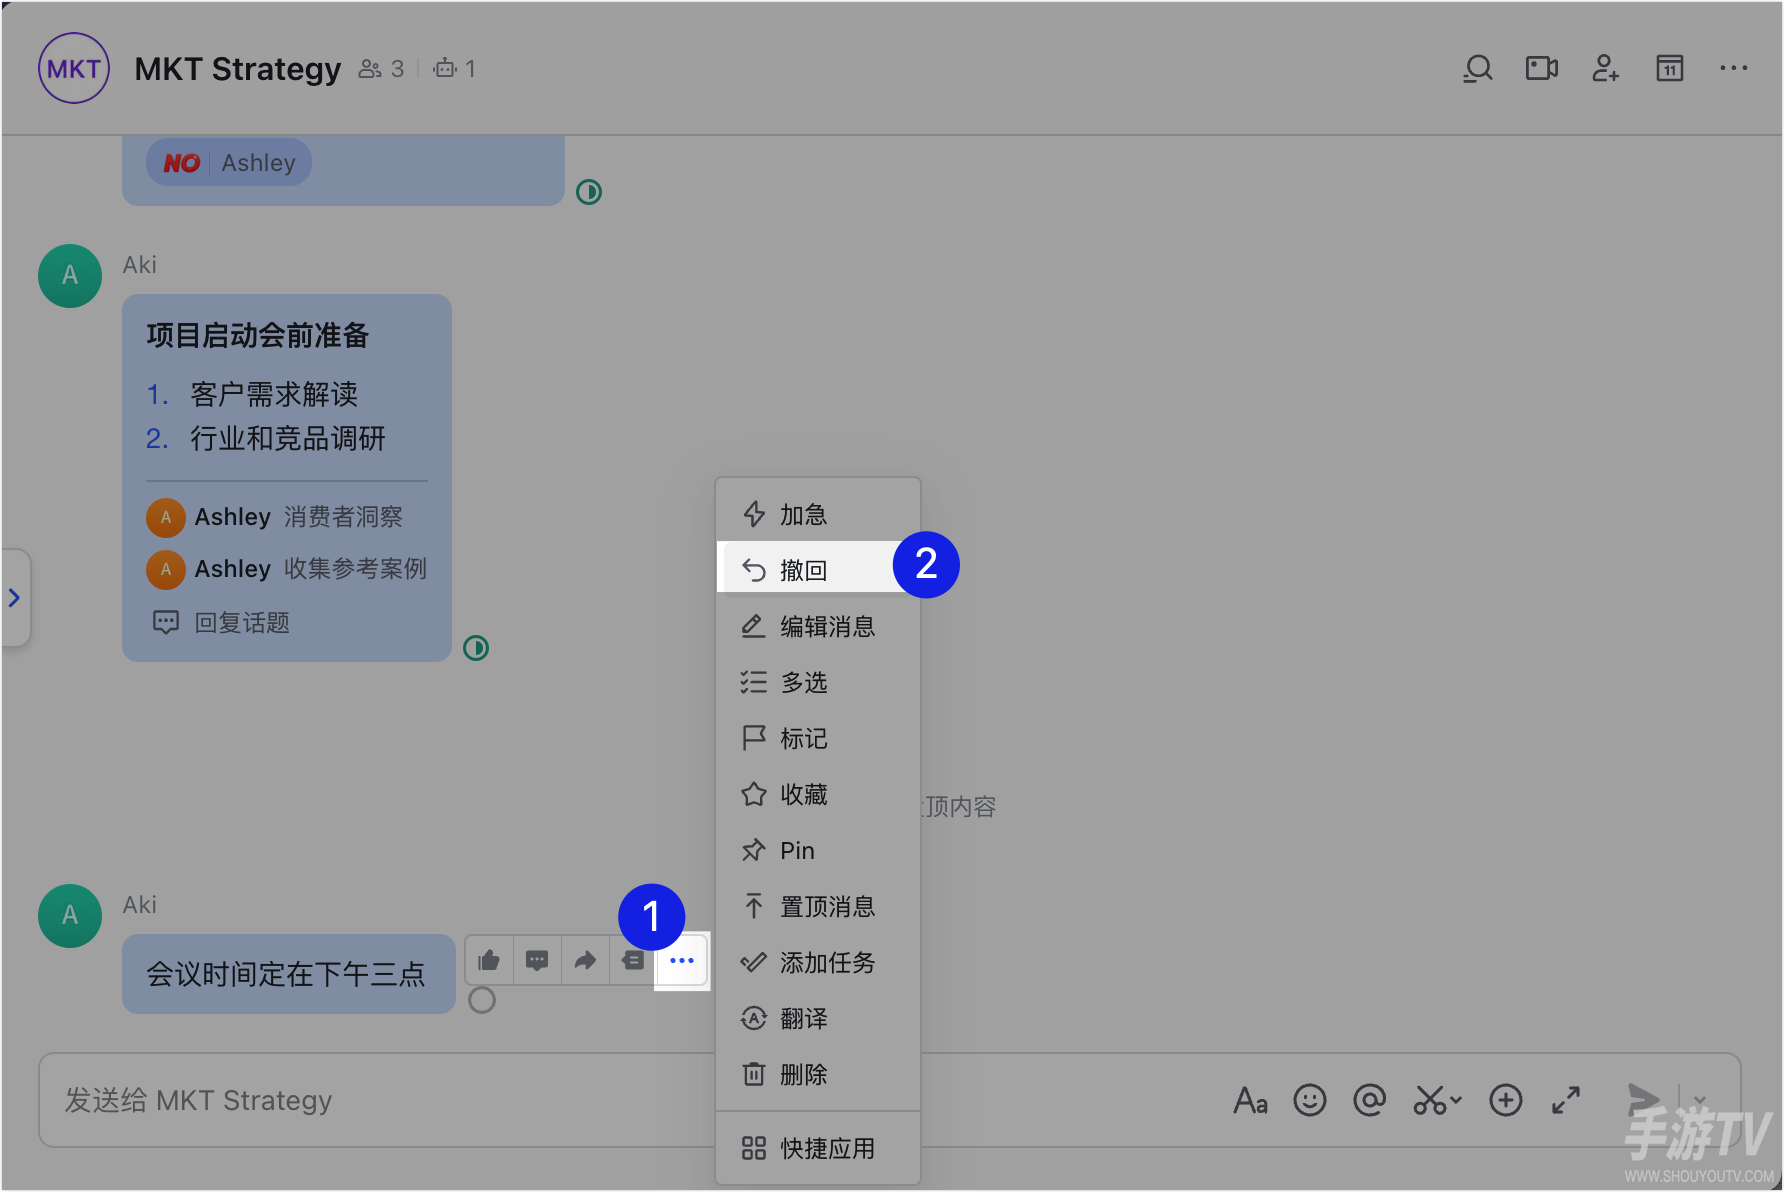
Task: Choose Pin in the context menu
Action: (x=818, y=851)
